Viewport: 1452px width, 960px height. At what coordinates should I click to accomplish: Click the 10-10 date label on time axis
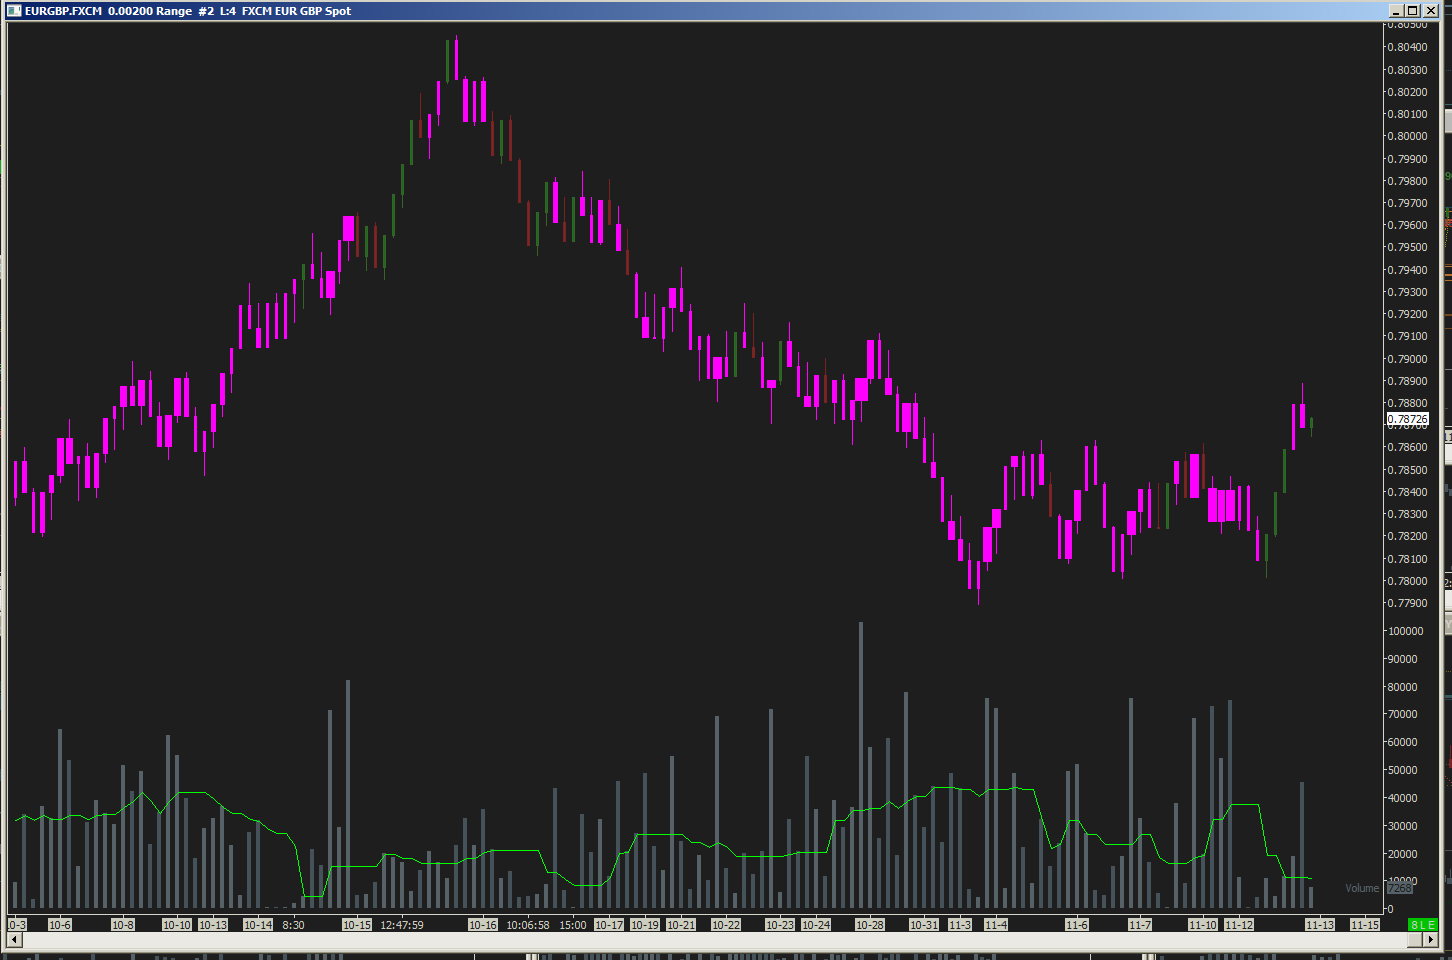177,925
